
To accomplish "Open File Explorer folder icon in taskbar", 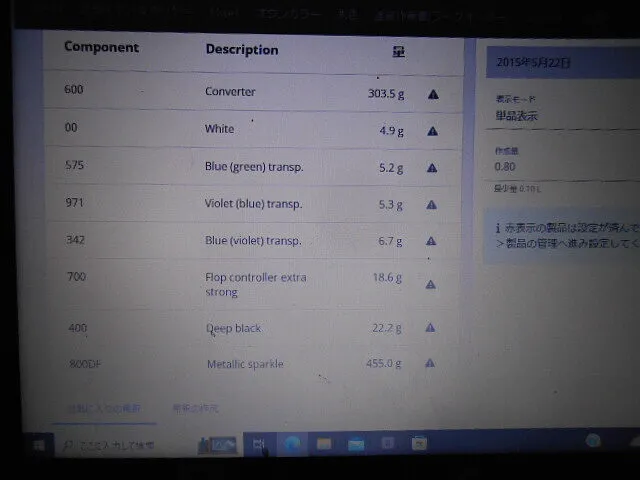I will point(324,443).
